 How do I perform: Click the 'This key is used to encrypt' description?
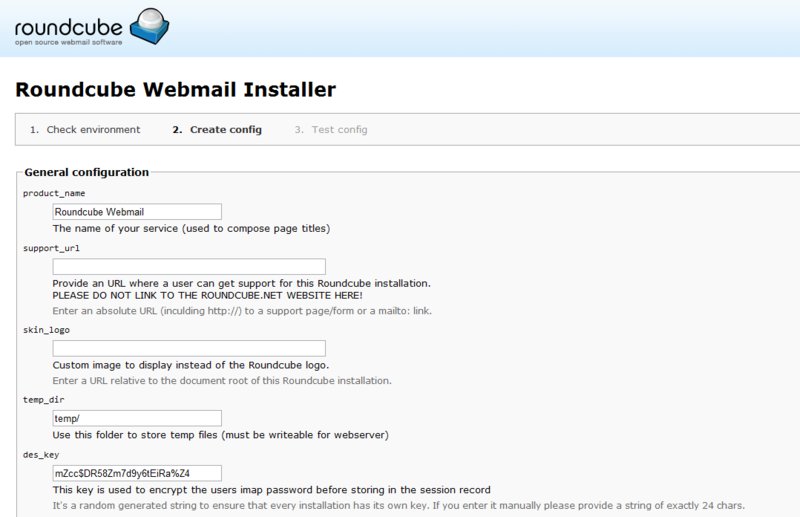pos(271,490)
